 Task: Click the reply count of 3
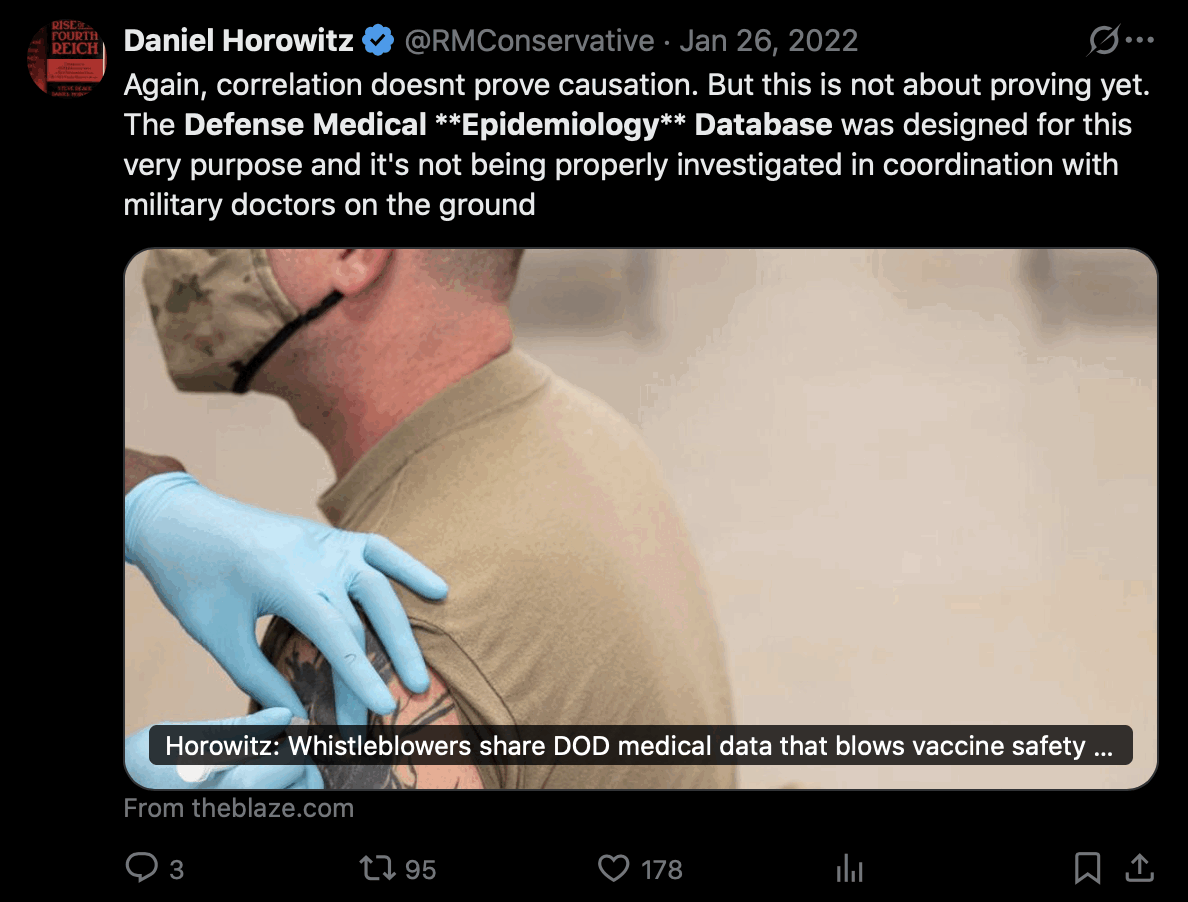[177, 870]
